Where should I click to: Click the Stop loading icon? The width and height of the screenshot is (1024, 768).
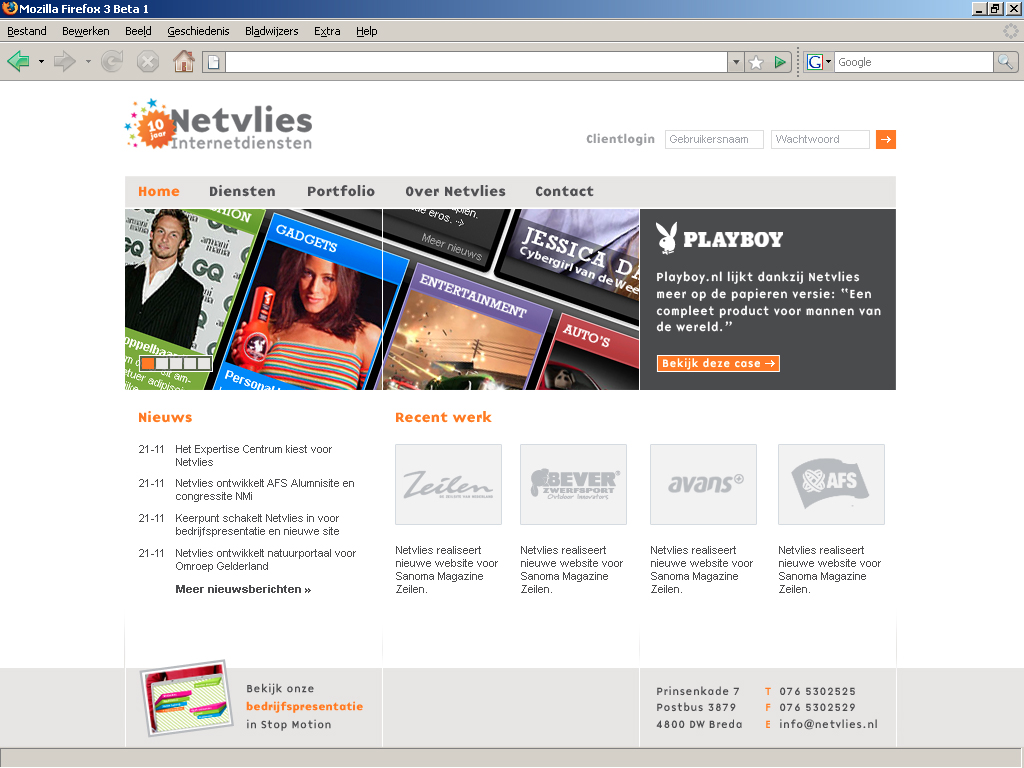[148, 62]
